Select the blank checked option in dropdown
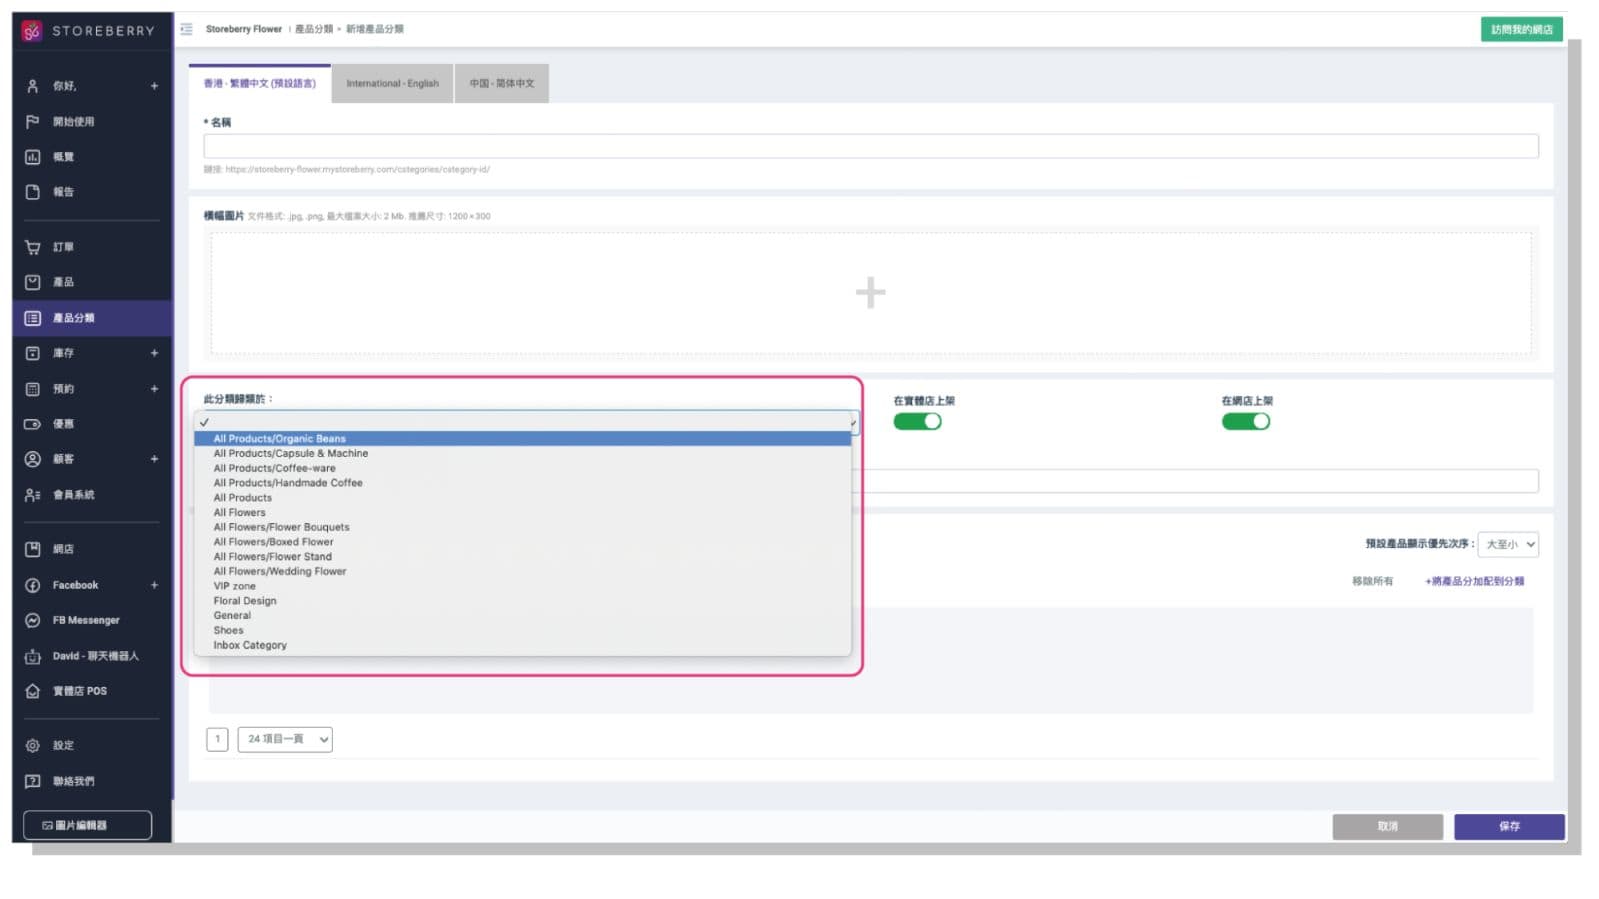The height and width of the screenshot is (899, 1599). point(522,422)
